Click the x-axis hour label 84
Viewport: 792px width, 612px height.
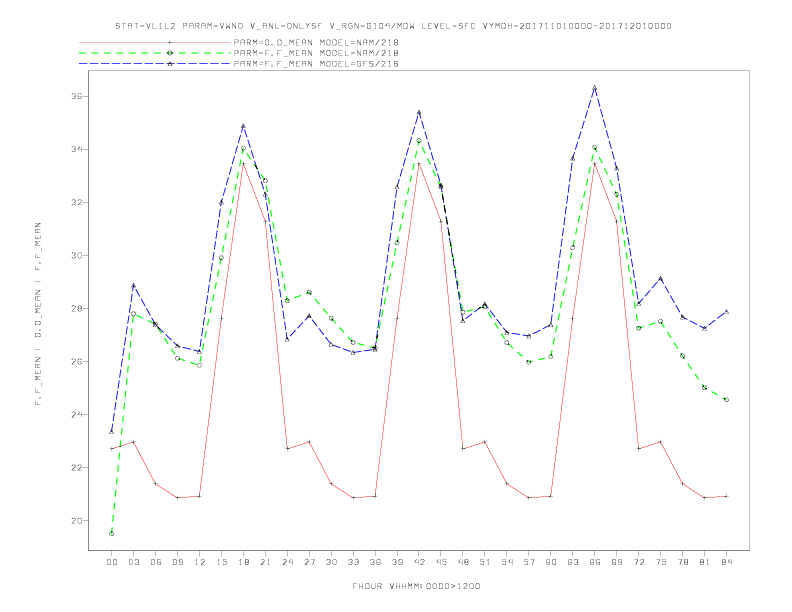click(x=726, y=562)
